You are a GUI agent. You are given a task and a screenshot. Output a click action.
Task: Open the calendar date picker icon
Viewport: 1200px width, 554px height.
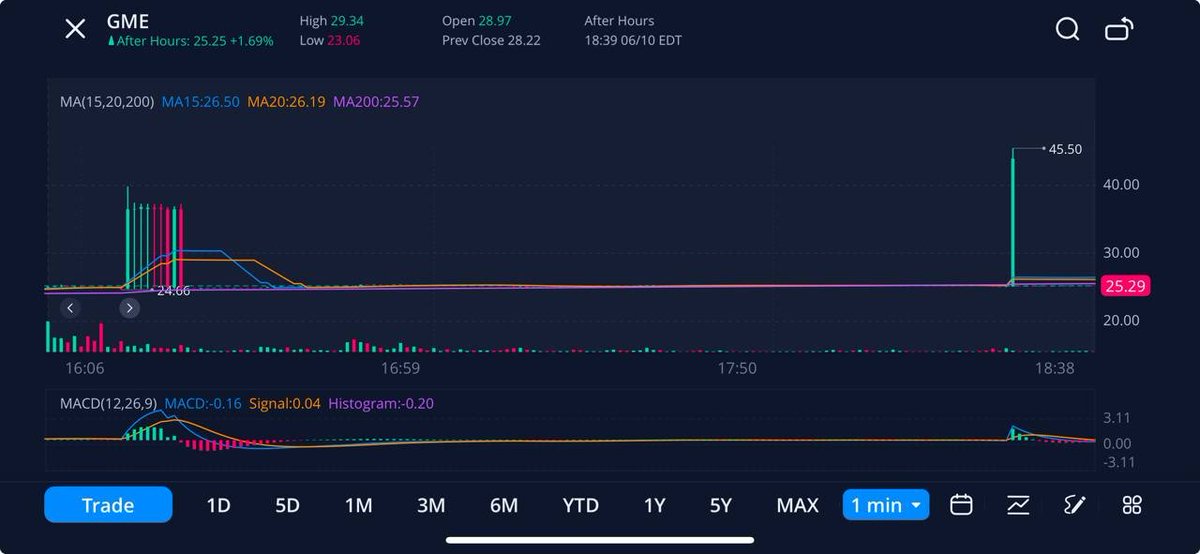(x=961, y=505)
